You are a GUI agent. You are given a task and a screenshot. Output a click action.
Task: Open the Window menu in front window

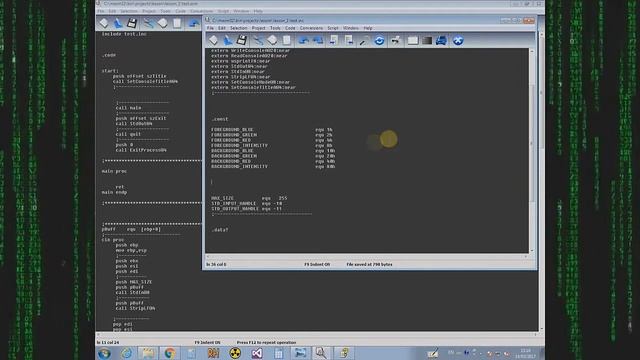click(351, 28)
